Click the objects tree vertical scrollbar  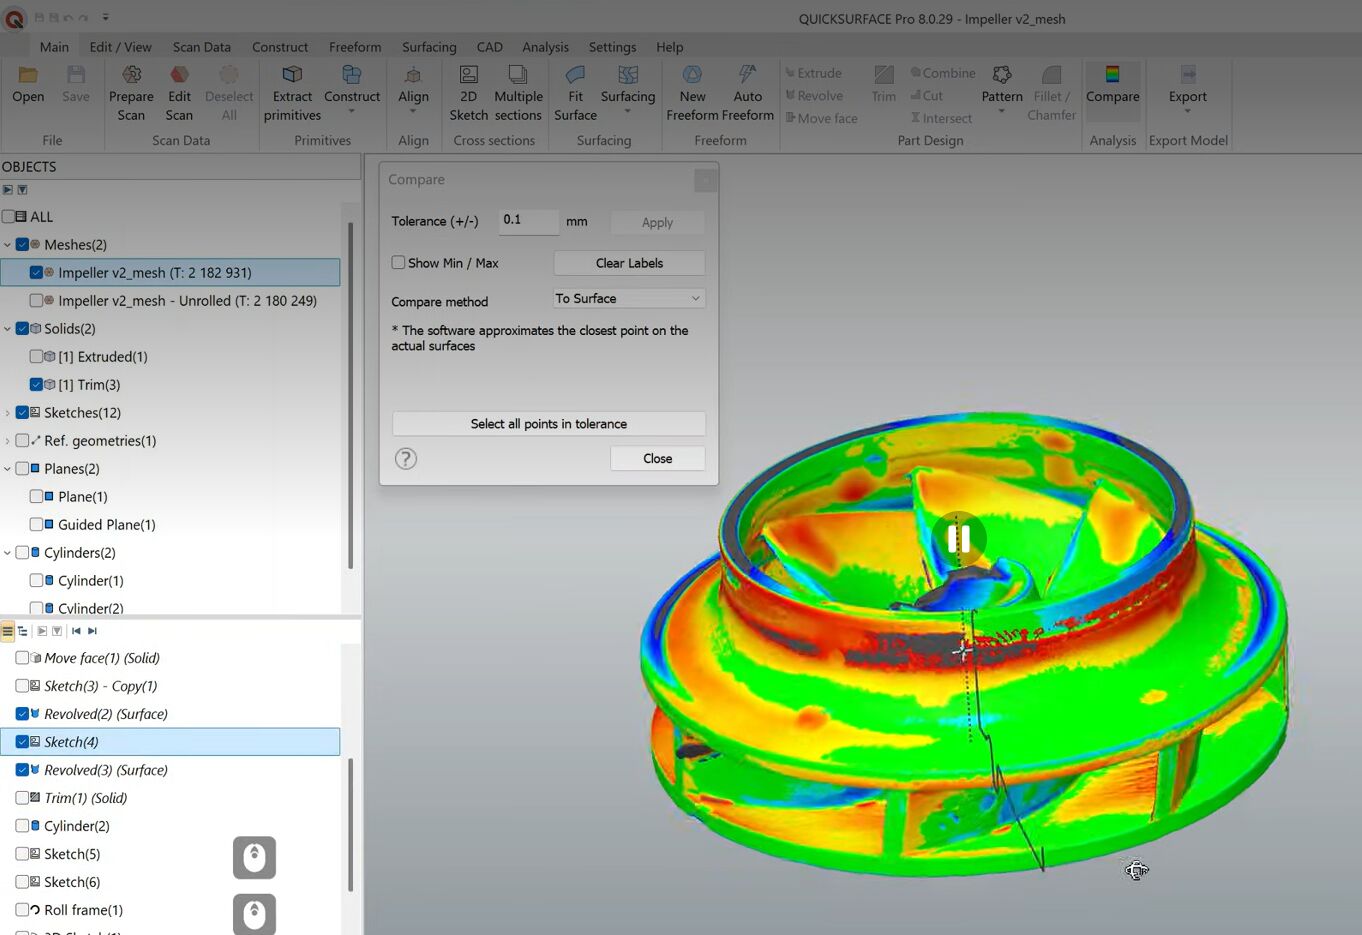[350, 396]
